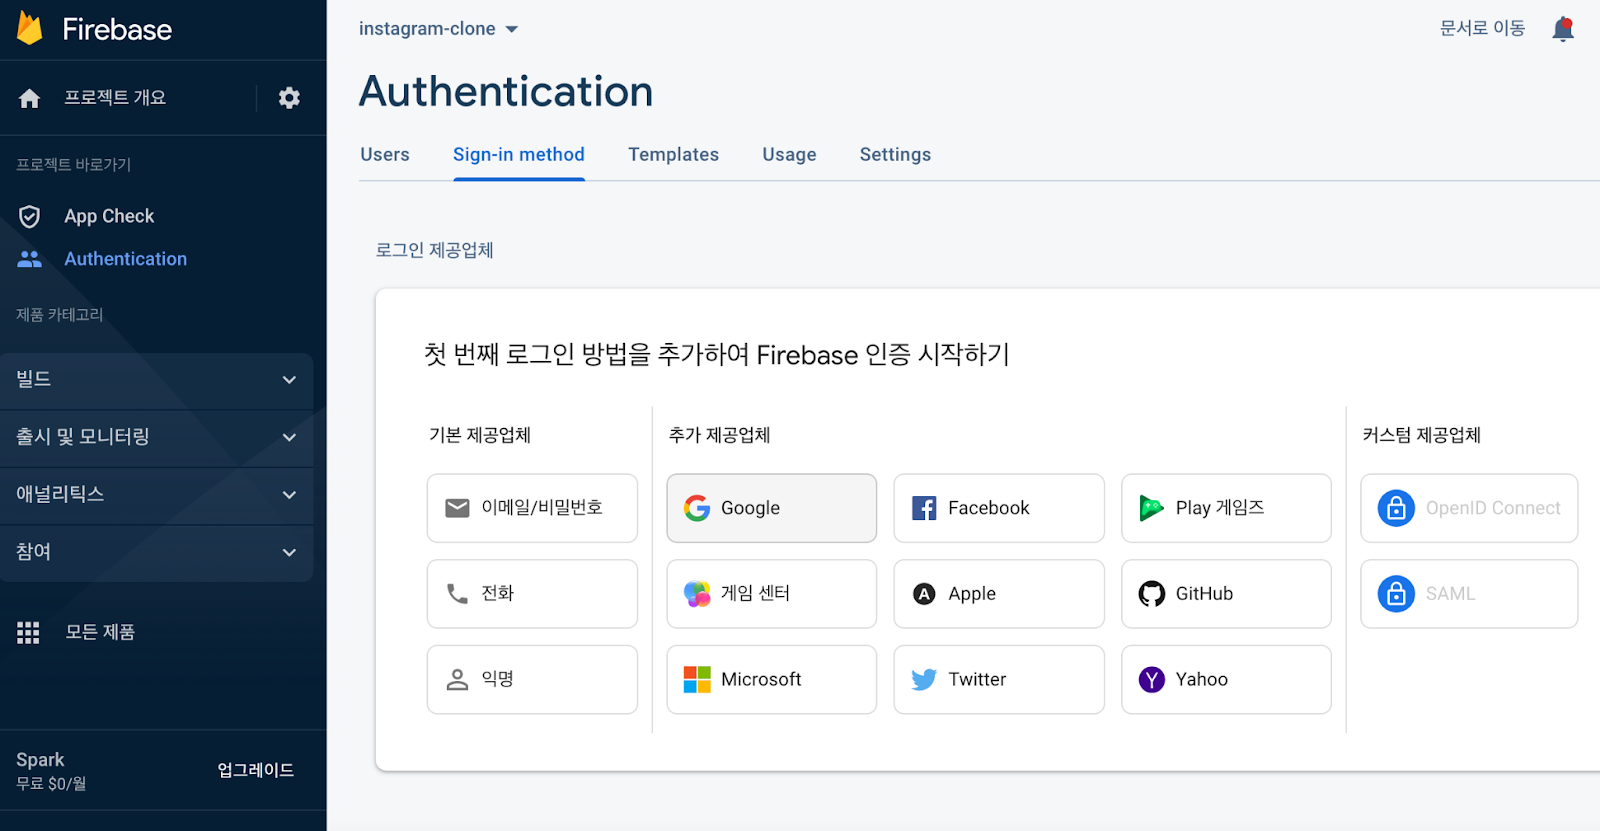The width and height of the screenshot is (1600, 831).
Task: Choose the Microsoft provider button
Action: pos(772,680)
